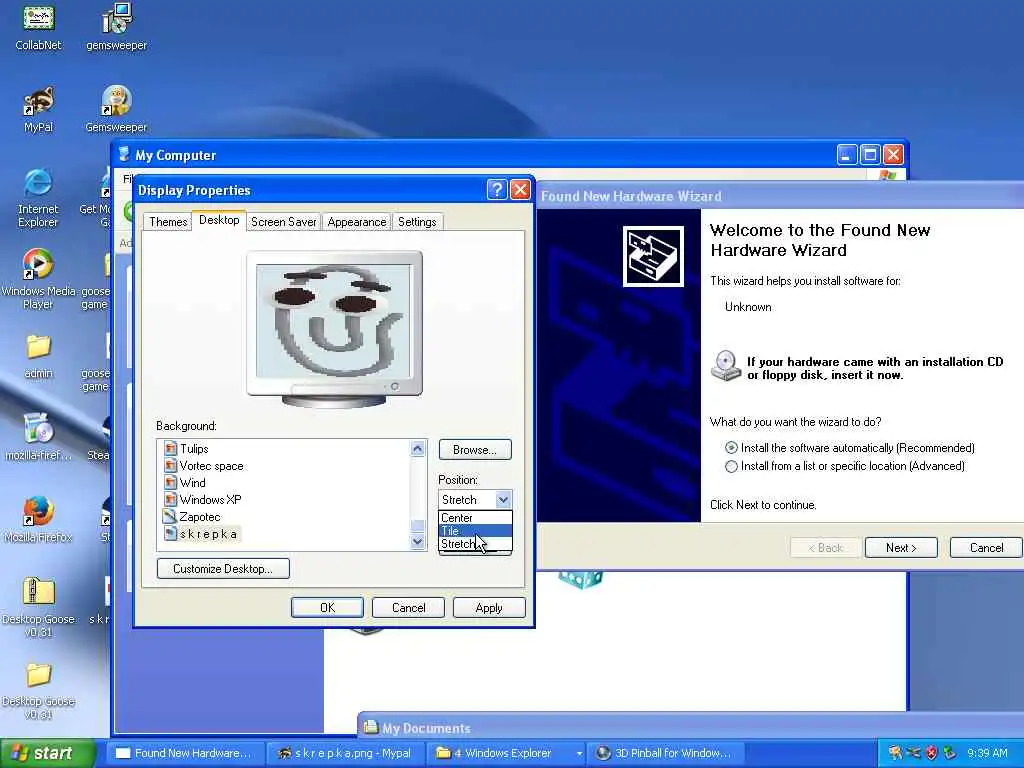The image size is (1024, 768).
Task: Click the Display Properties help question button
Action: [x=496, y=190]
